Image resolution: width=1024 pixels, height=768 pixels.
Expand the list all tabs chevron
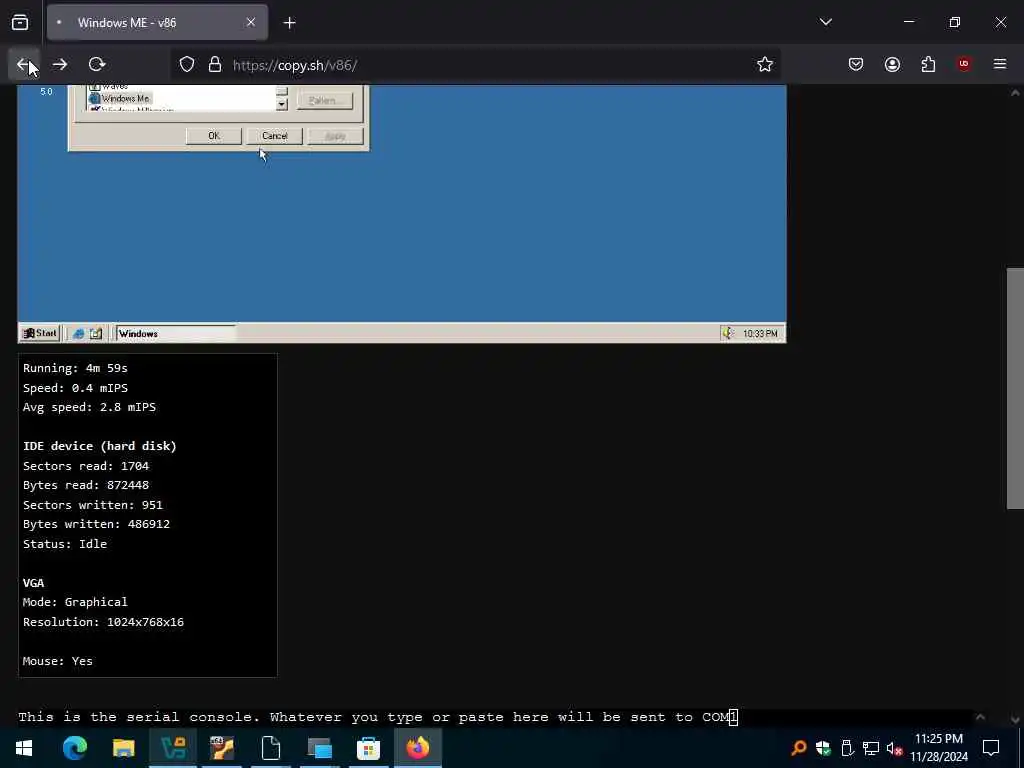click(825, 22)
